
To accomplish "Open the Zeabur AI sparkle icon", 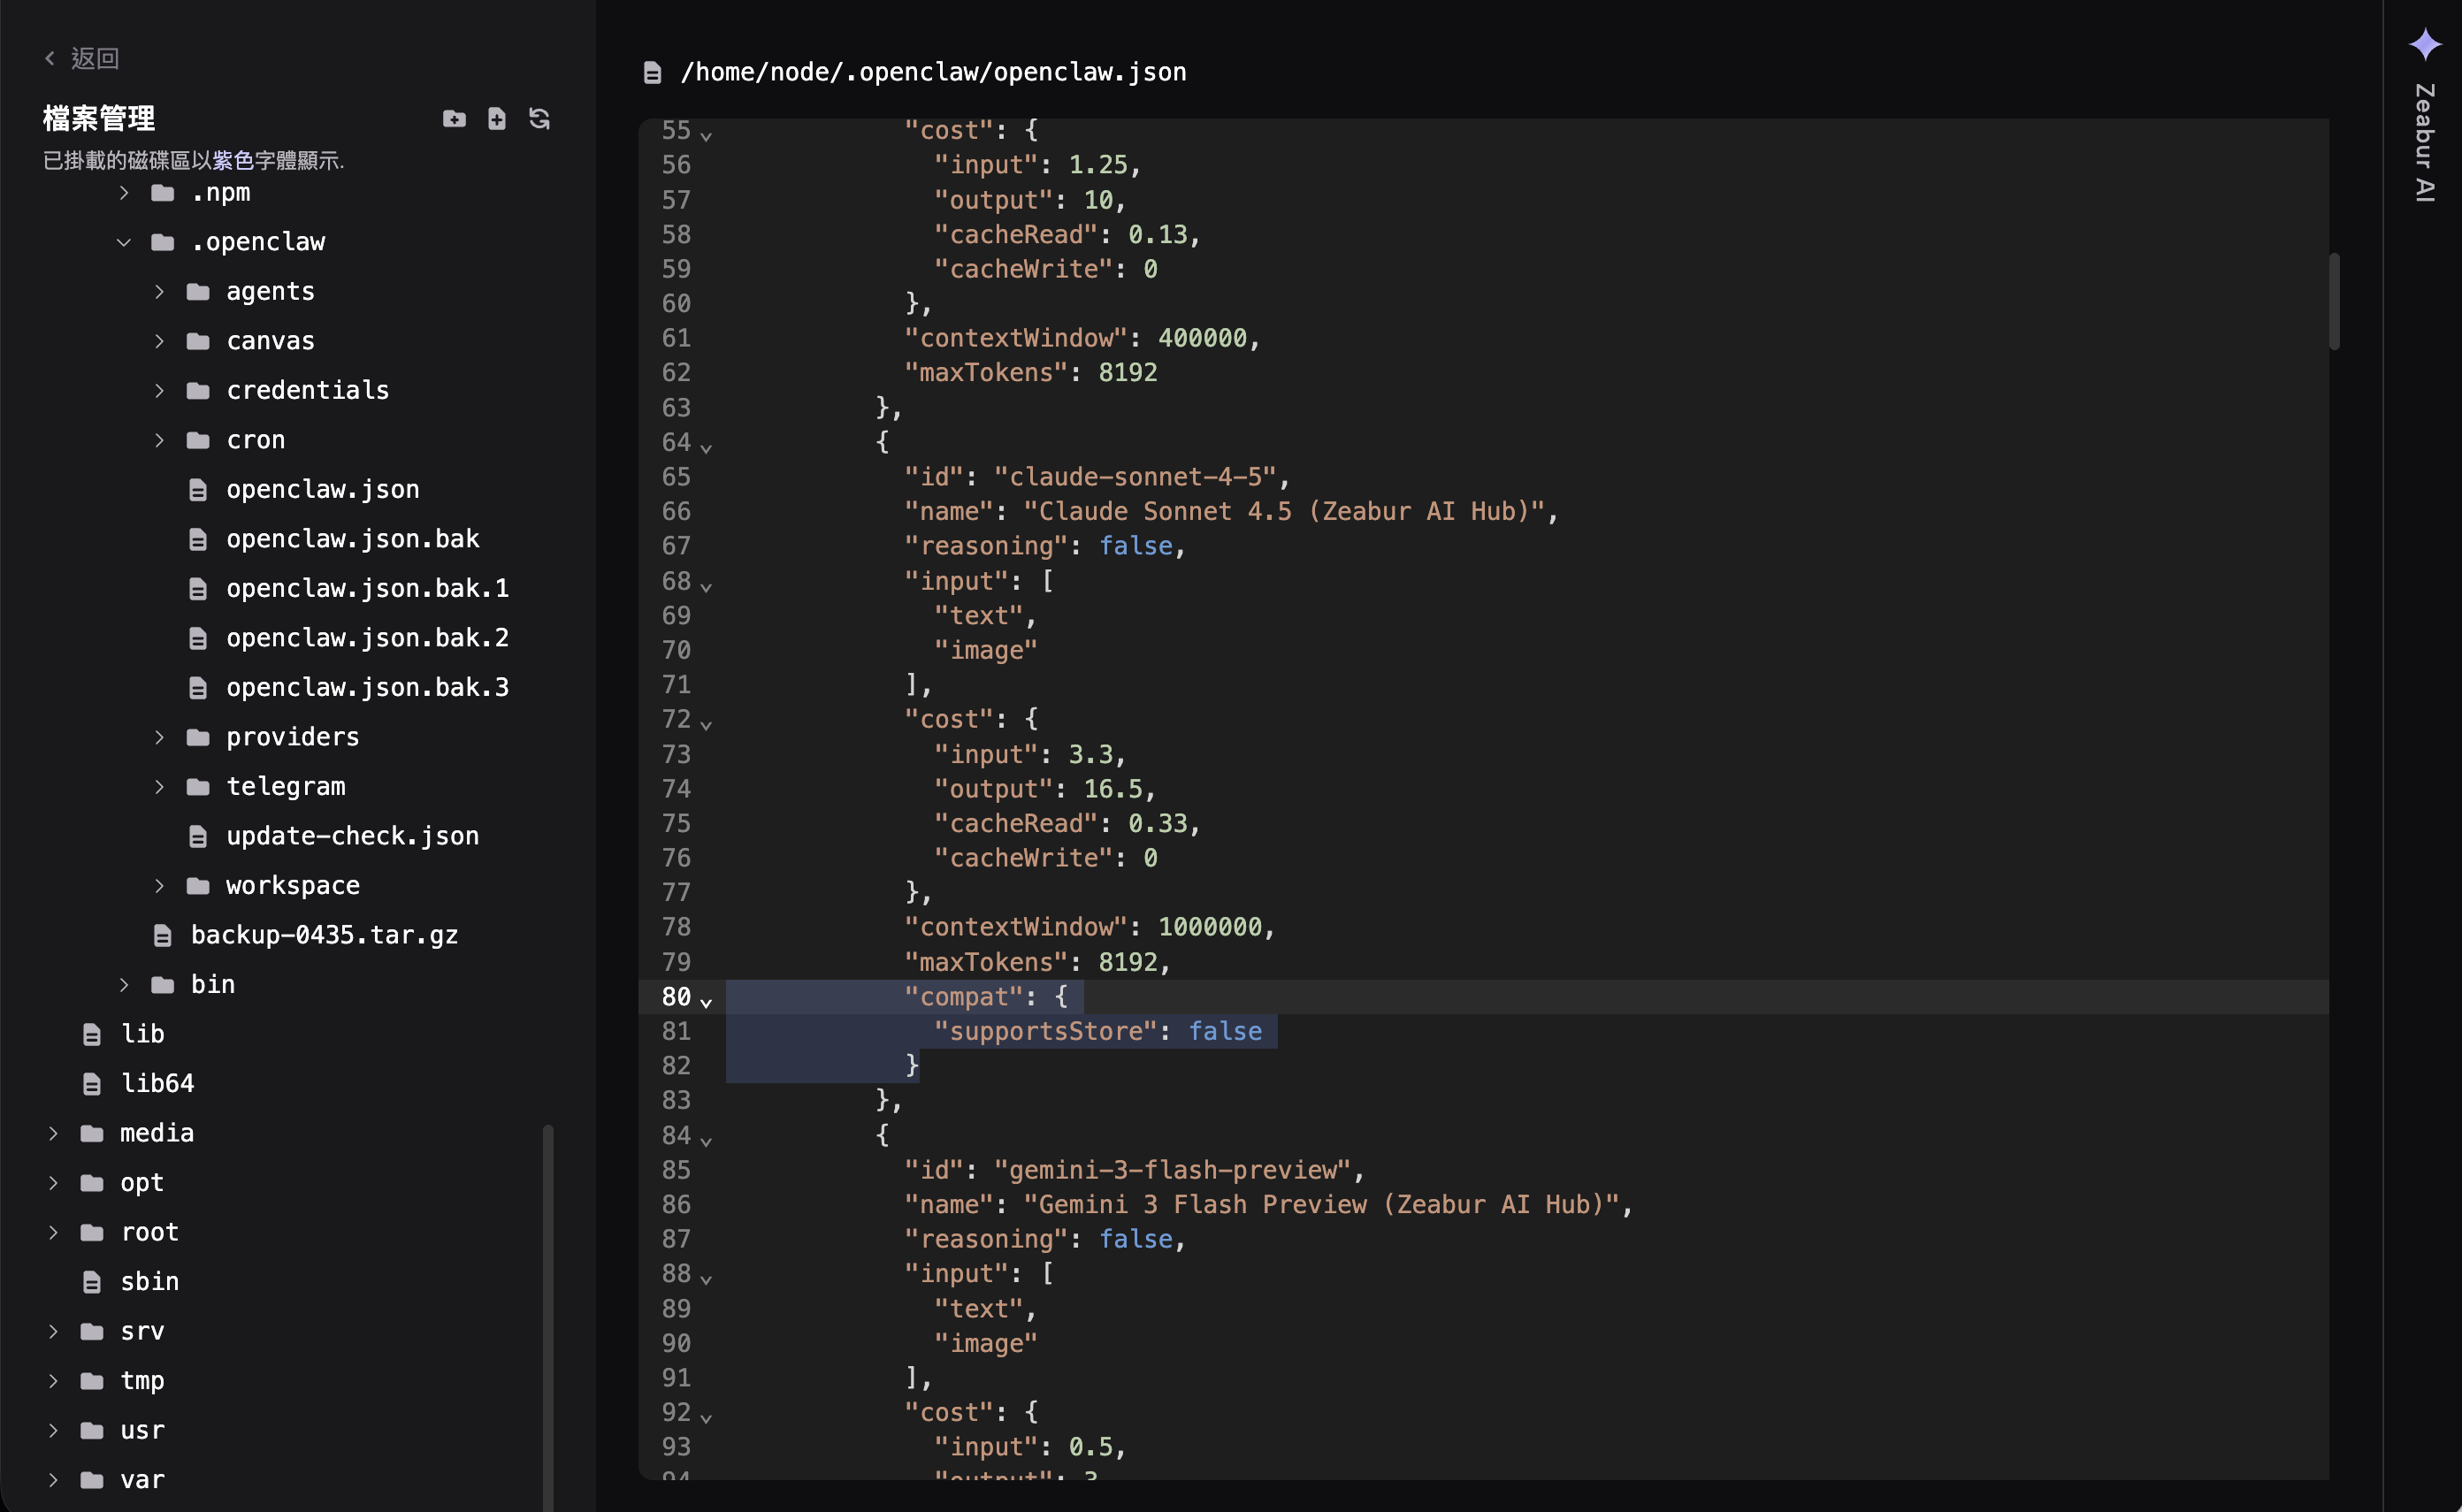I will (2425, 45).
